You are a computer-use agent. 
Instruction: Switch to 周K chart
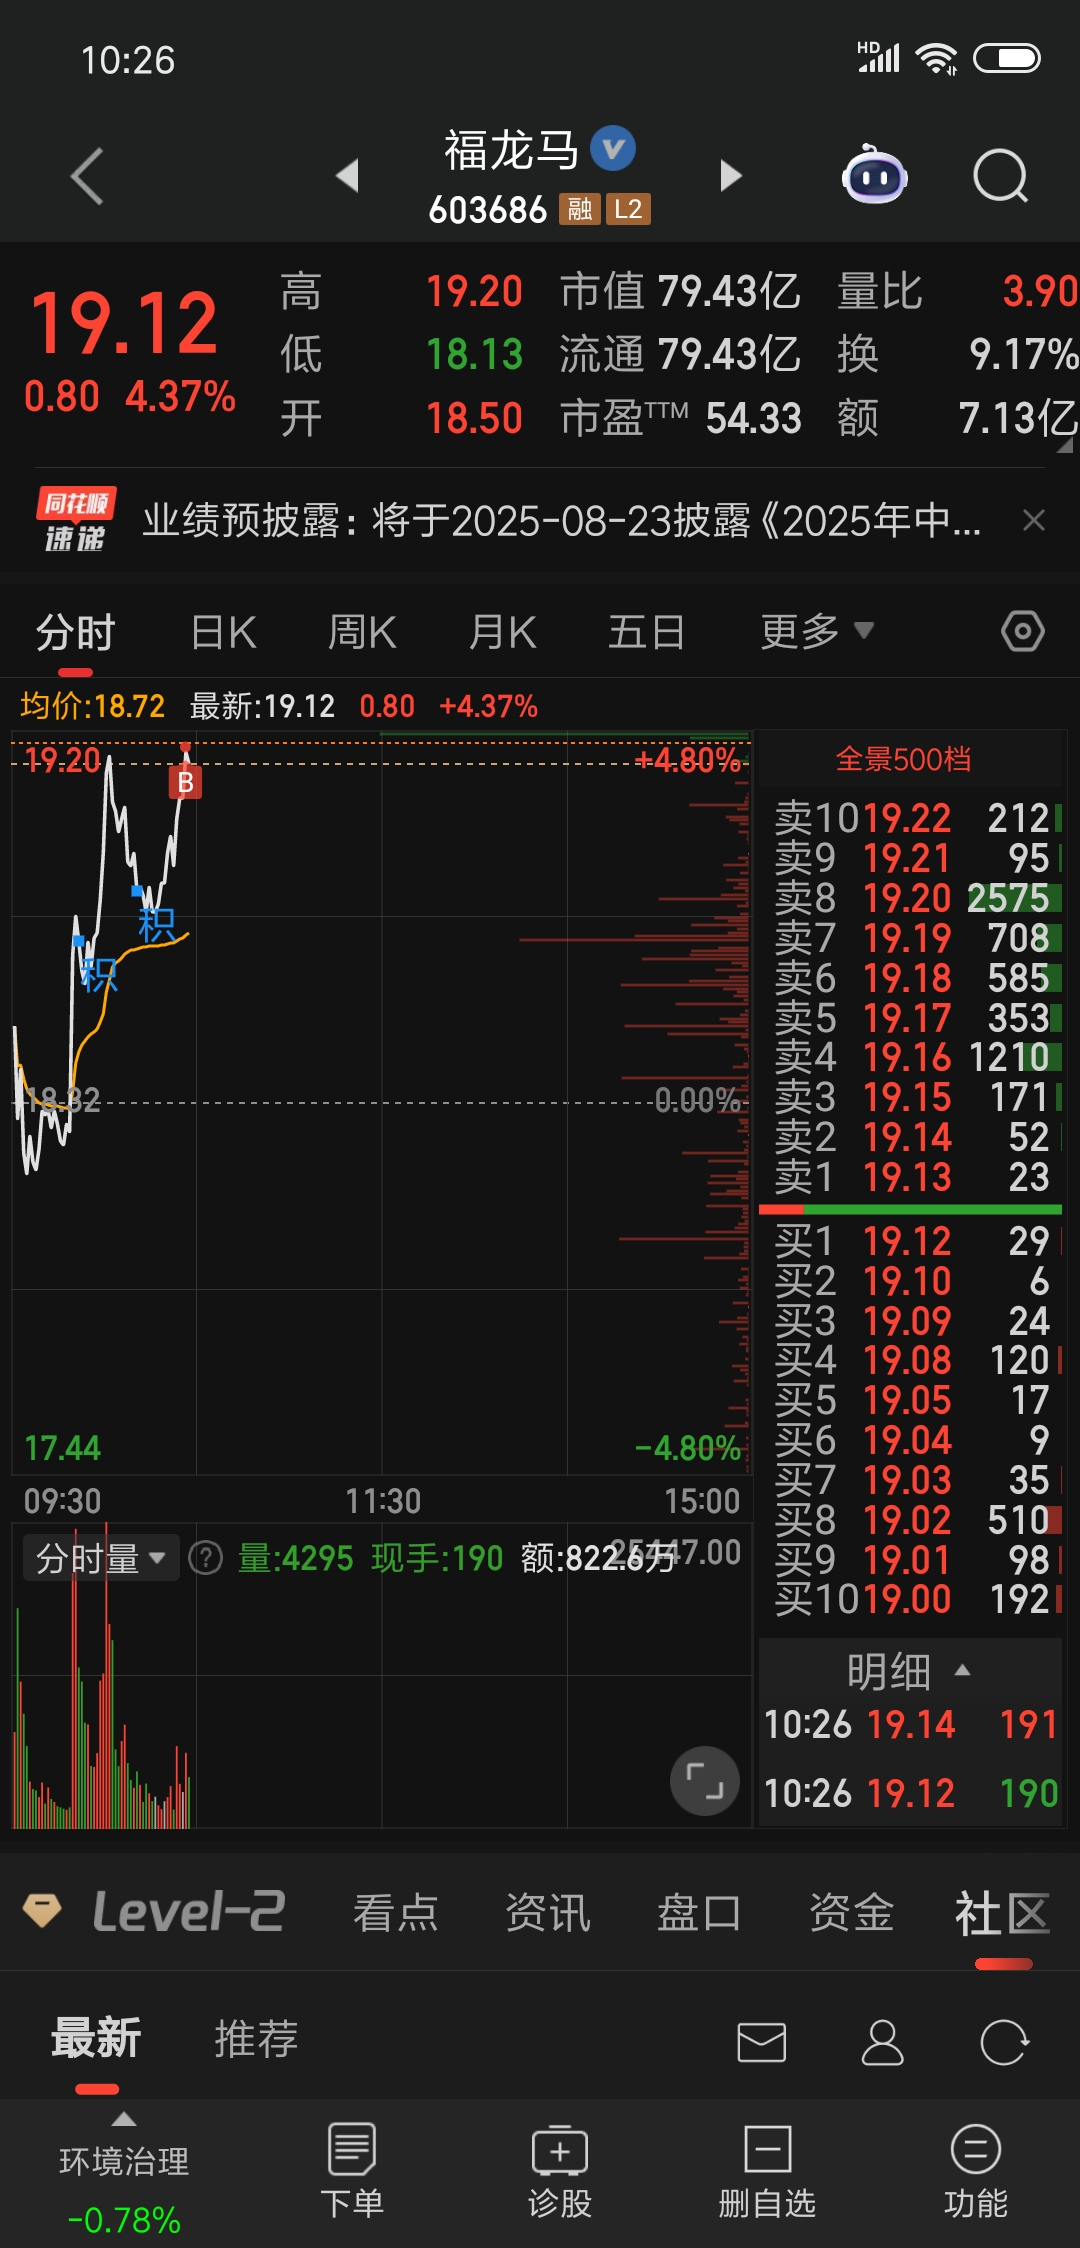(362, 632)
